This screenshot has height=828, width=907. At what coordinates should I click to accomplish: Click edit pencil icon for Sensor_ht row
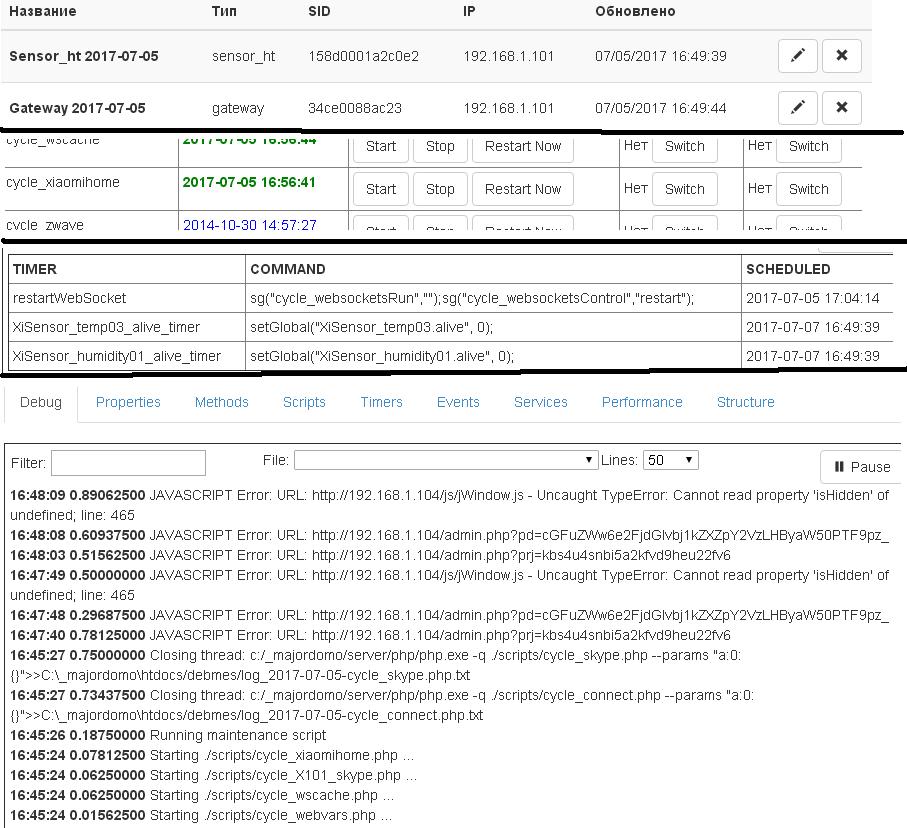pyautogui.click(x=797, y=56)
